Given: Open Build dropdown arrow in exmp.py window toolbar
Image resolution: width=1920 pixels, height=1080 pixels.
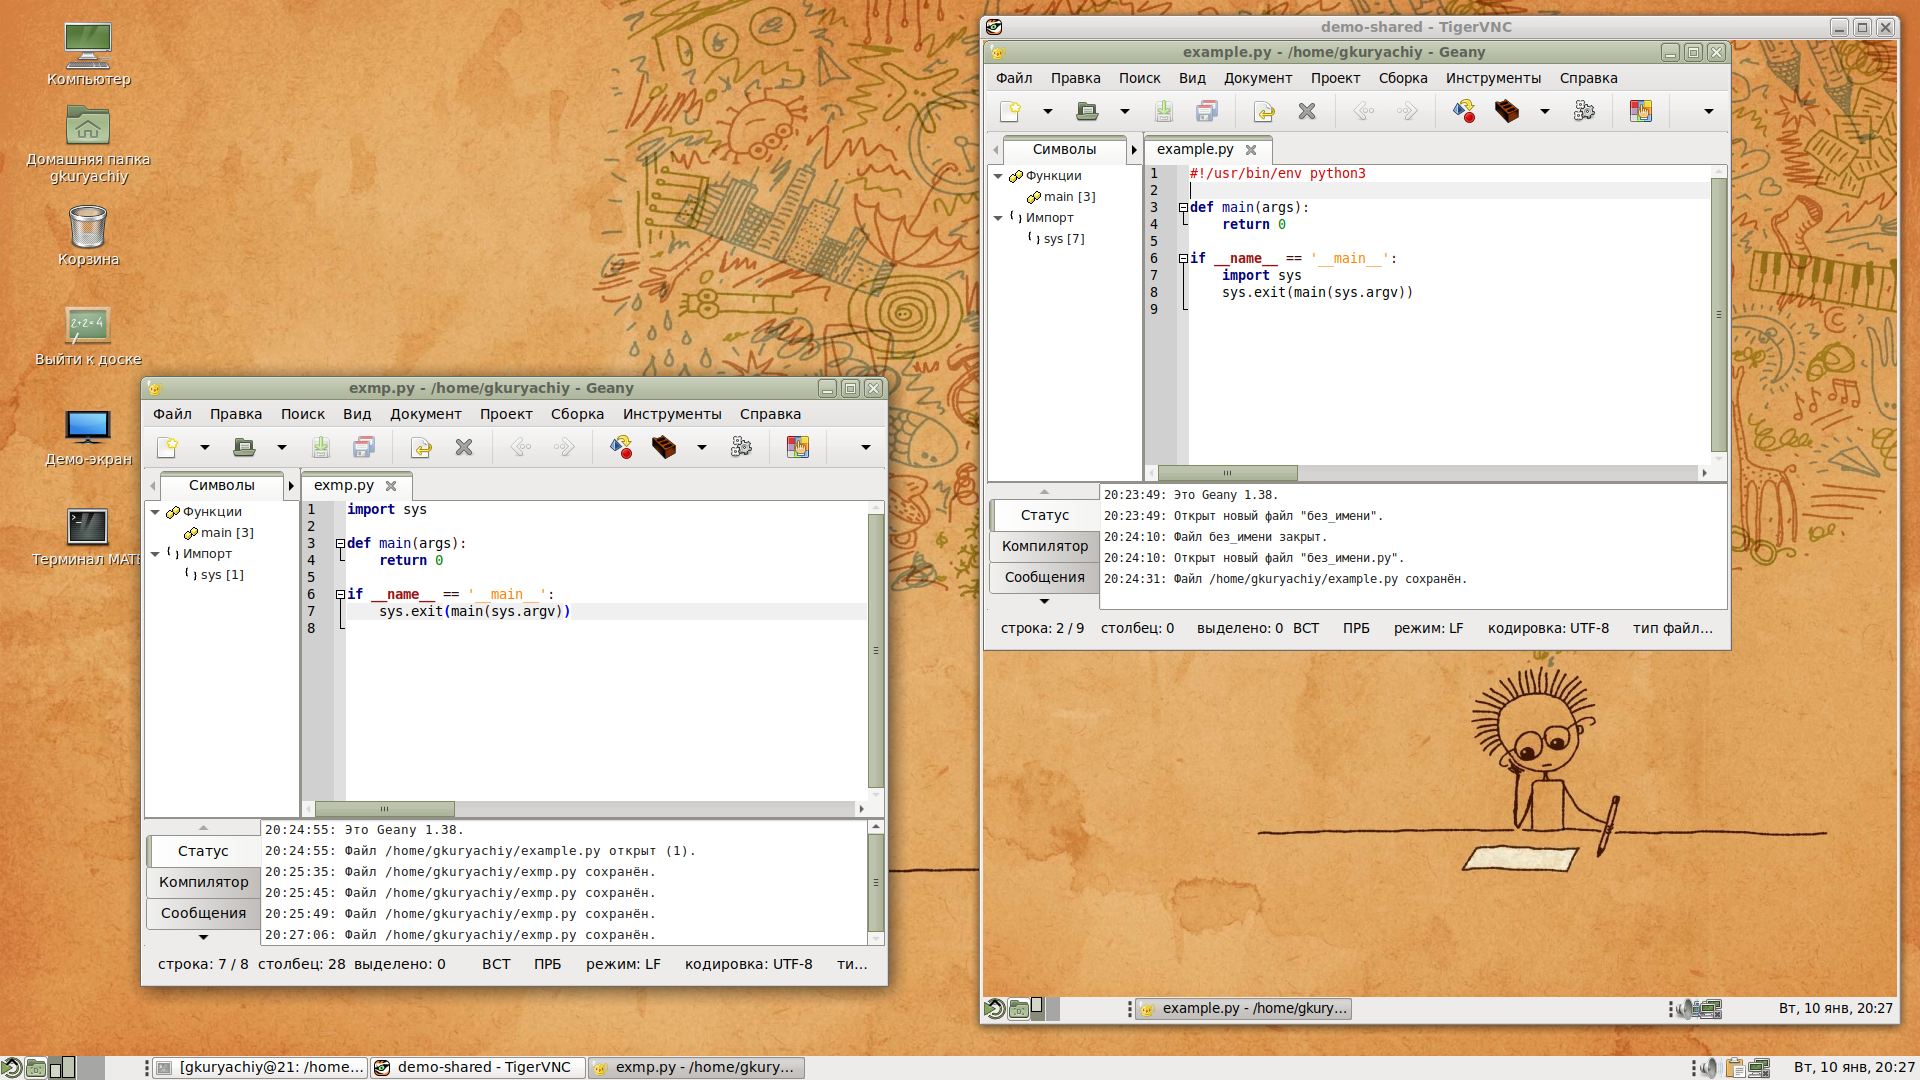Looking at the screenshot, I should pyautogui.click(x=702, y=447).
